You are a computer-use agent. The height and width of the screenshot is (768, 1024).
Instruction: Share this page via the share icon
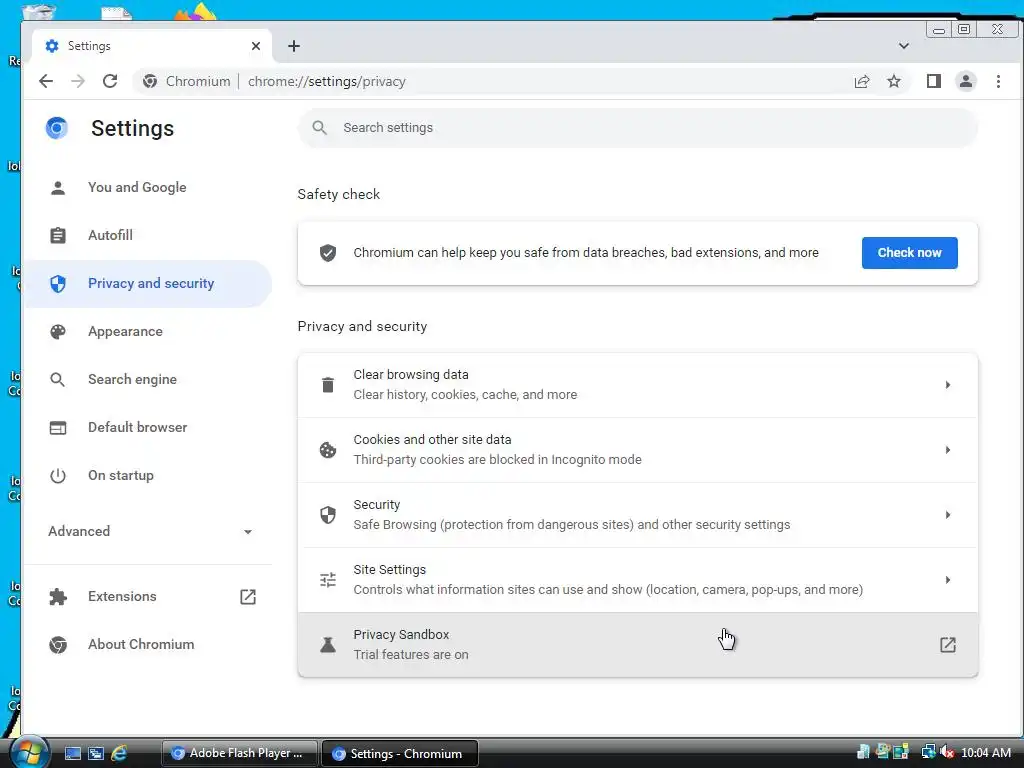(862, 82)
